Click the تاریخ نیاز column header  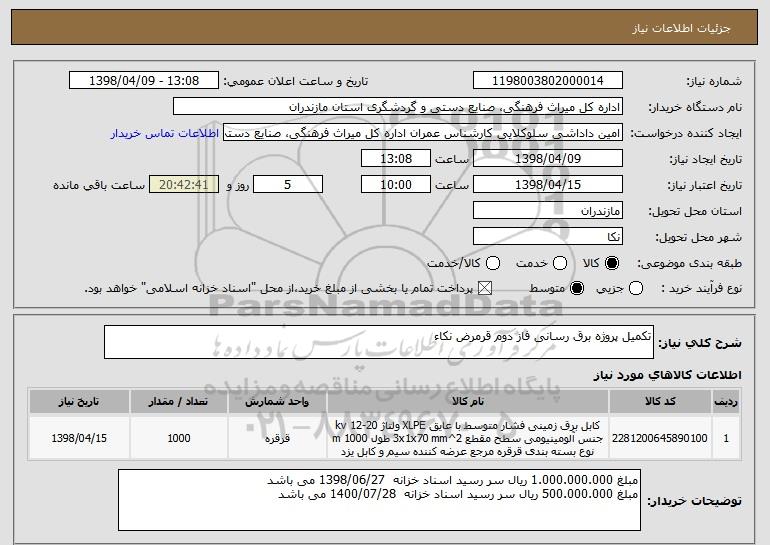point(79,402)
